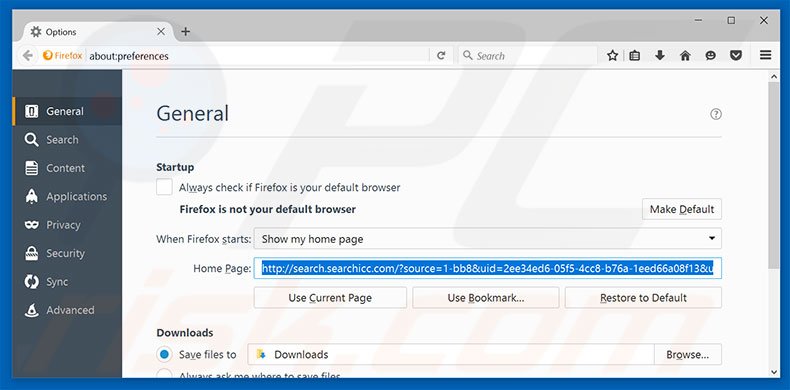Open the Advanced preferences category
Image resolution: width=790 pixels, height=390 pixels.
pos(67,310)
